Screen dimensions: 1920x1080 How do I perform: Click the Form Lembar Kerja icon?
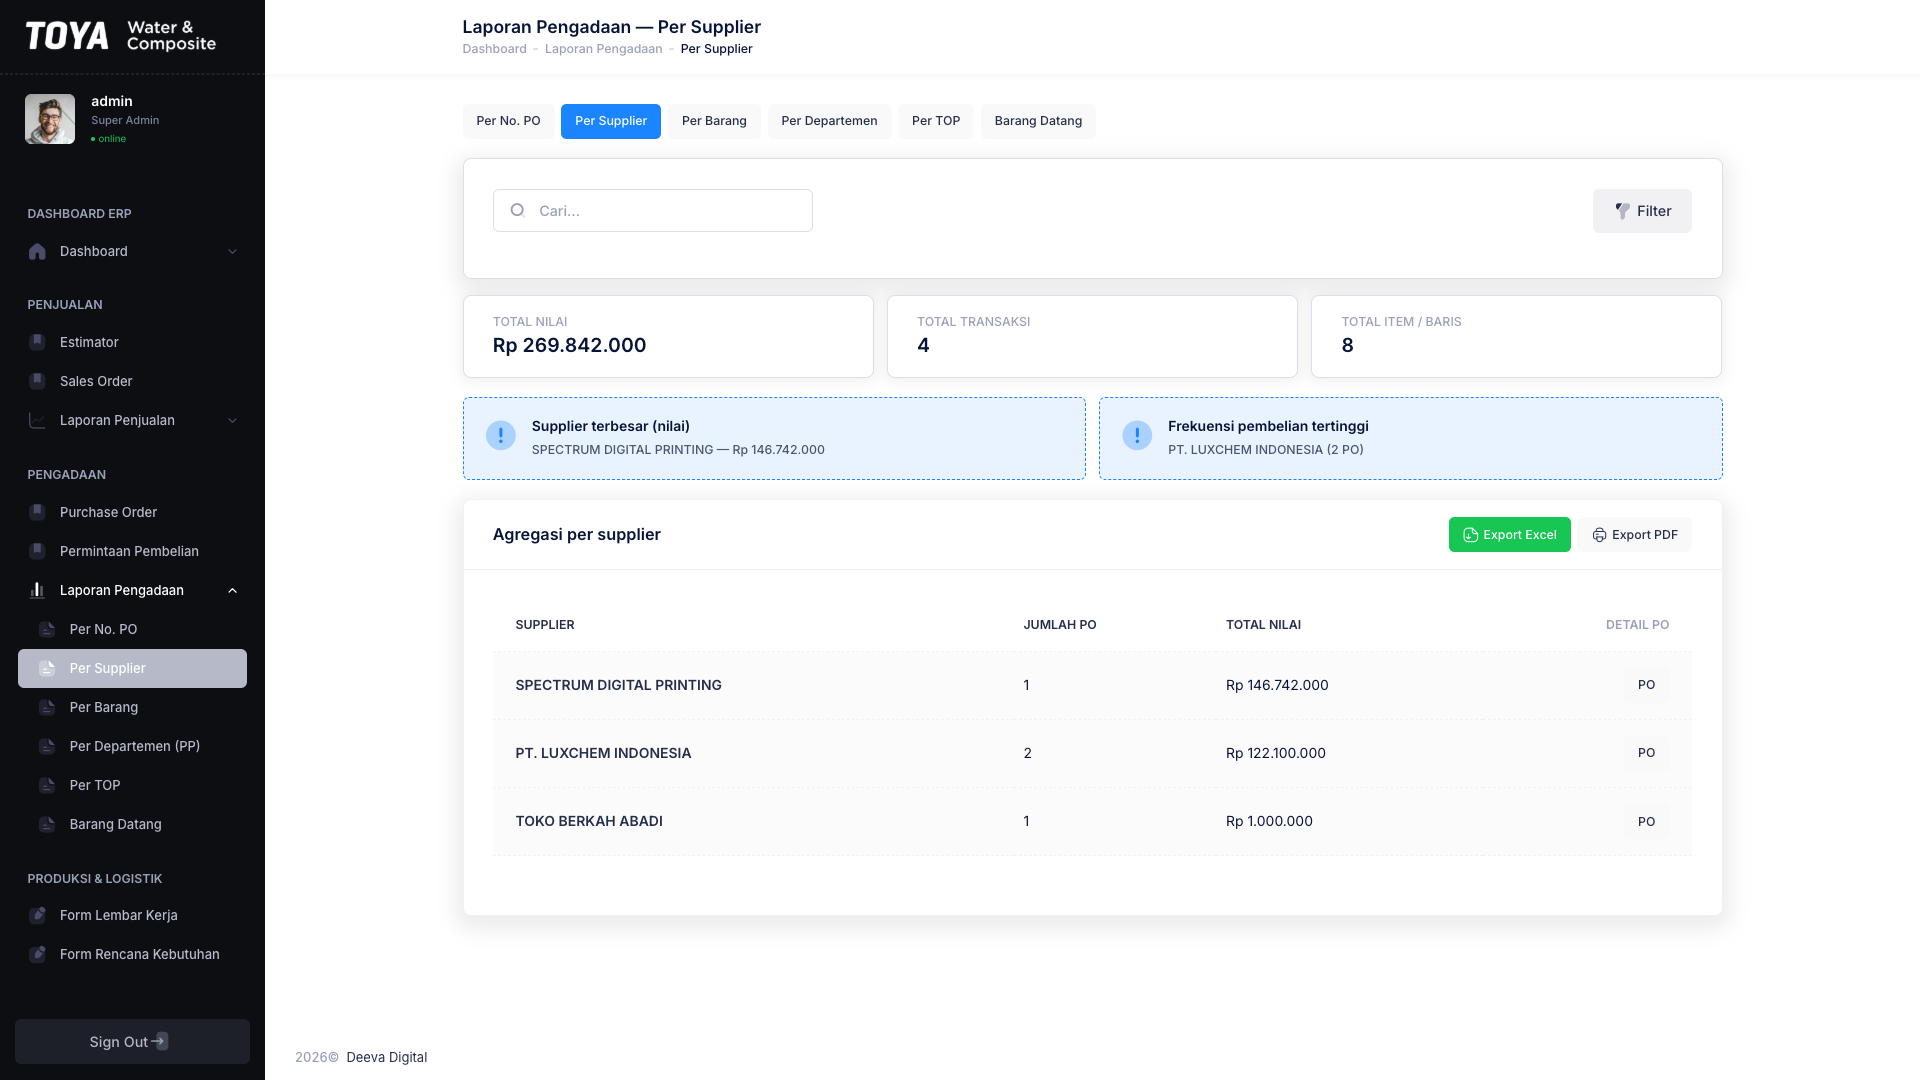[x=37, y=915]
